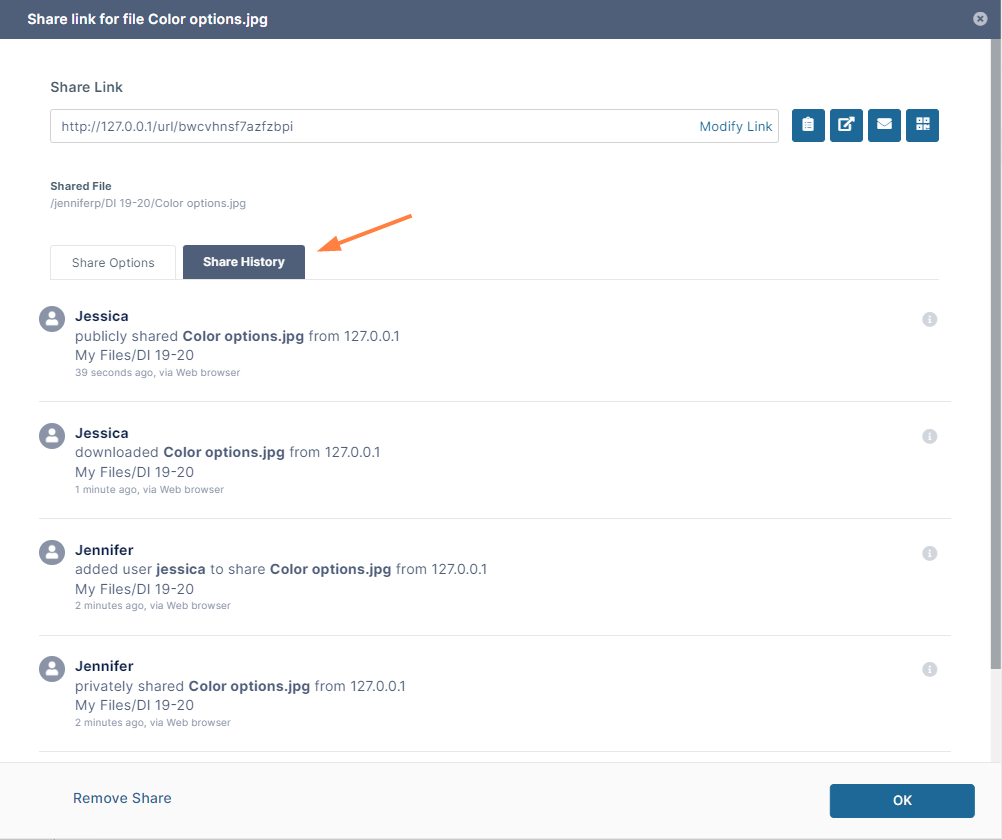Copy share link to clipboard icon
Viewport: 1002px width, 840px height.
(808, 125)
